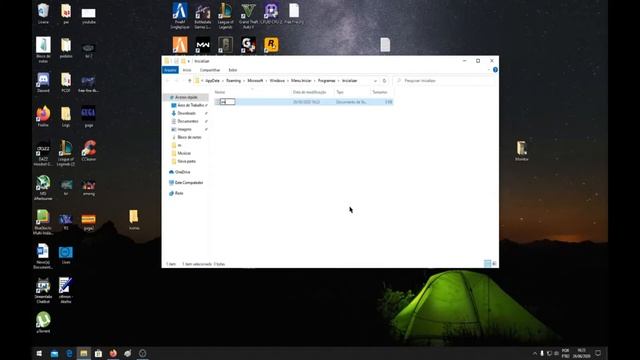Sort by Data de modificação column
The height and width of the screenshot is (360, 640).
coord(309,92)
